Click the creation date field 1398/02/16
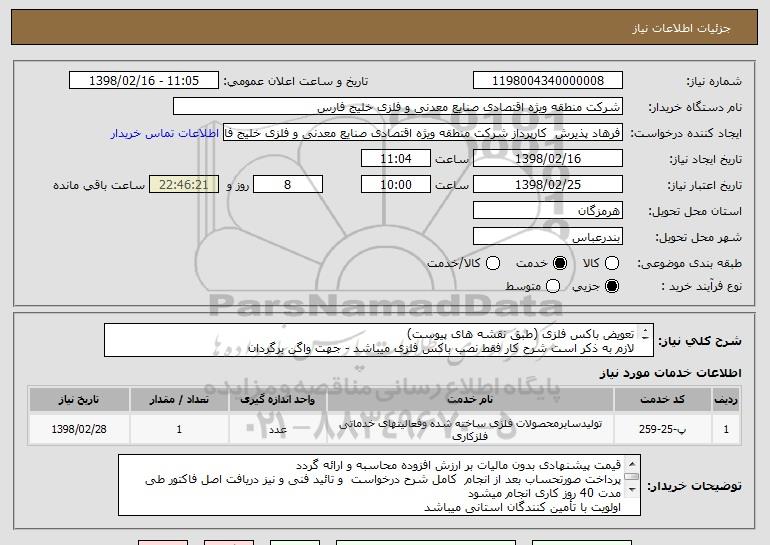The height and width of the screenshot is (545, 770). click(x=548, y=159)
